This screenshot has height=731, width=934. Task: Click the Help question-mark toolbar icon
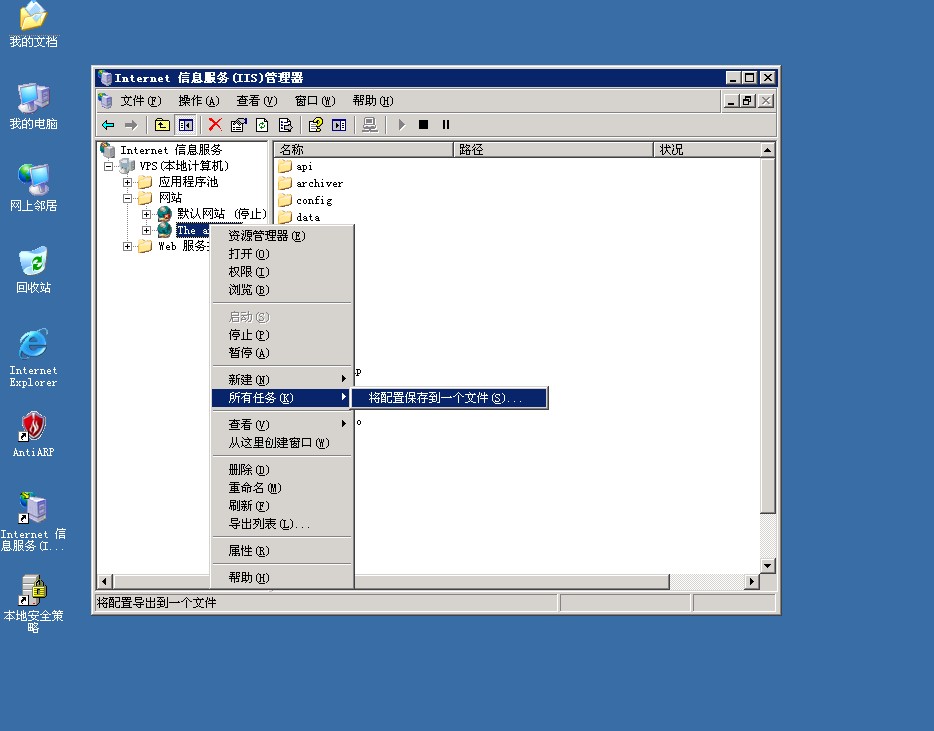(x=316, y=125)
